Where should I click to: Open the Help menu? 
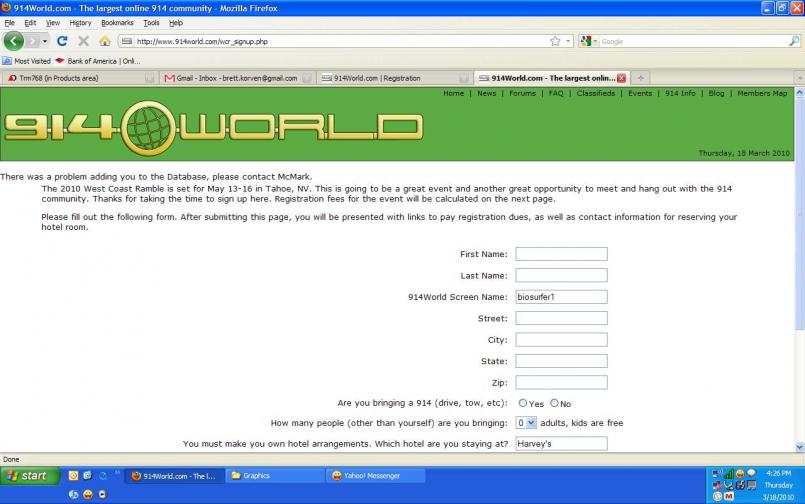(176, 23)
